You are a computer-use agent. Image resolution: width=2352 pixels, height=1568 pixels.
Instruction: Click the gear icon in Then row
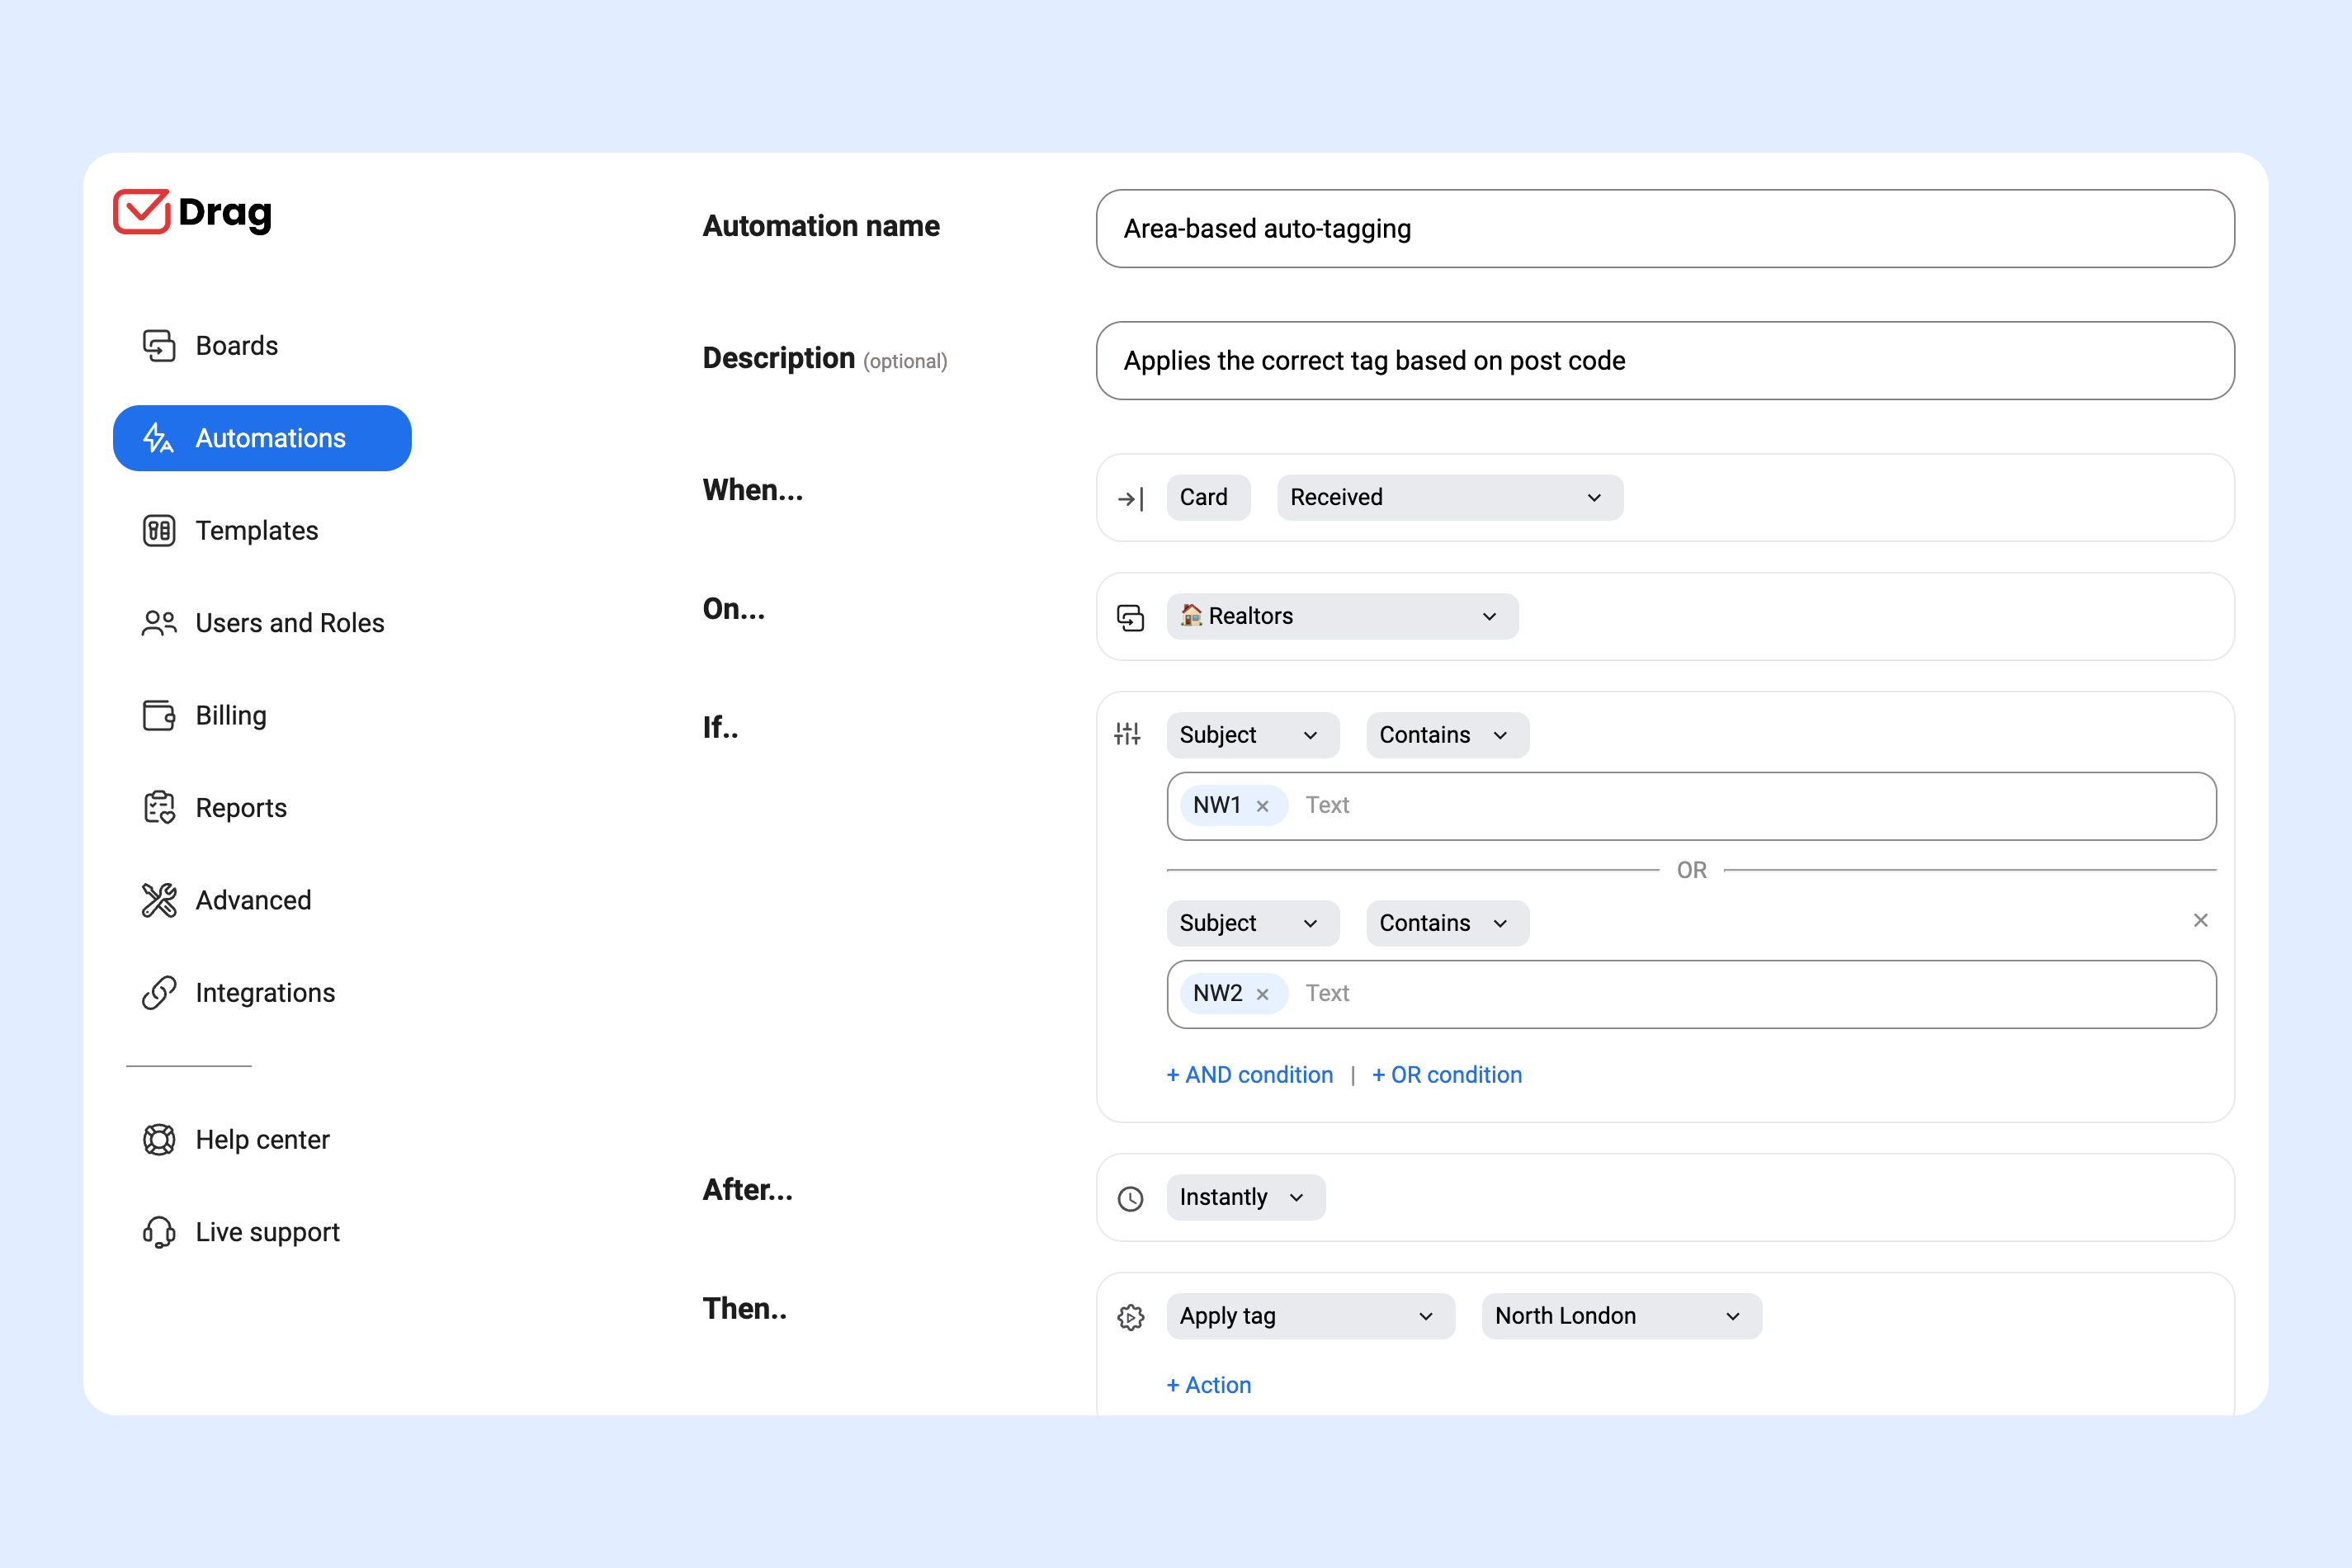tap(1131, 1317)
